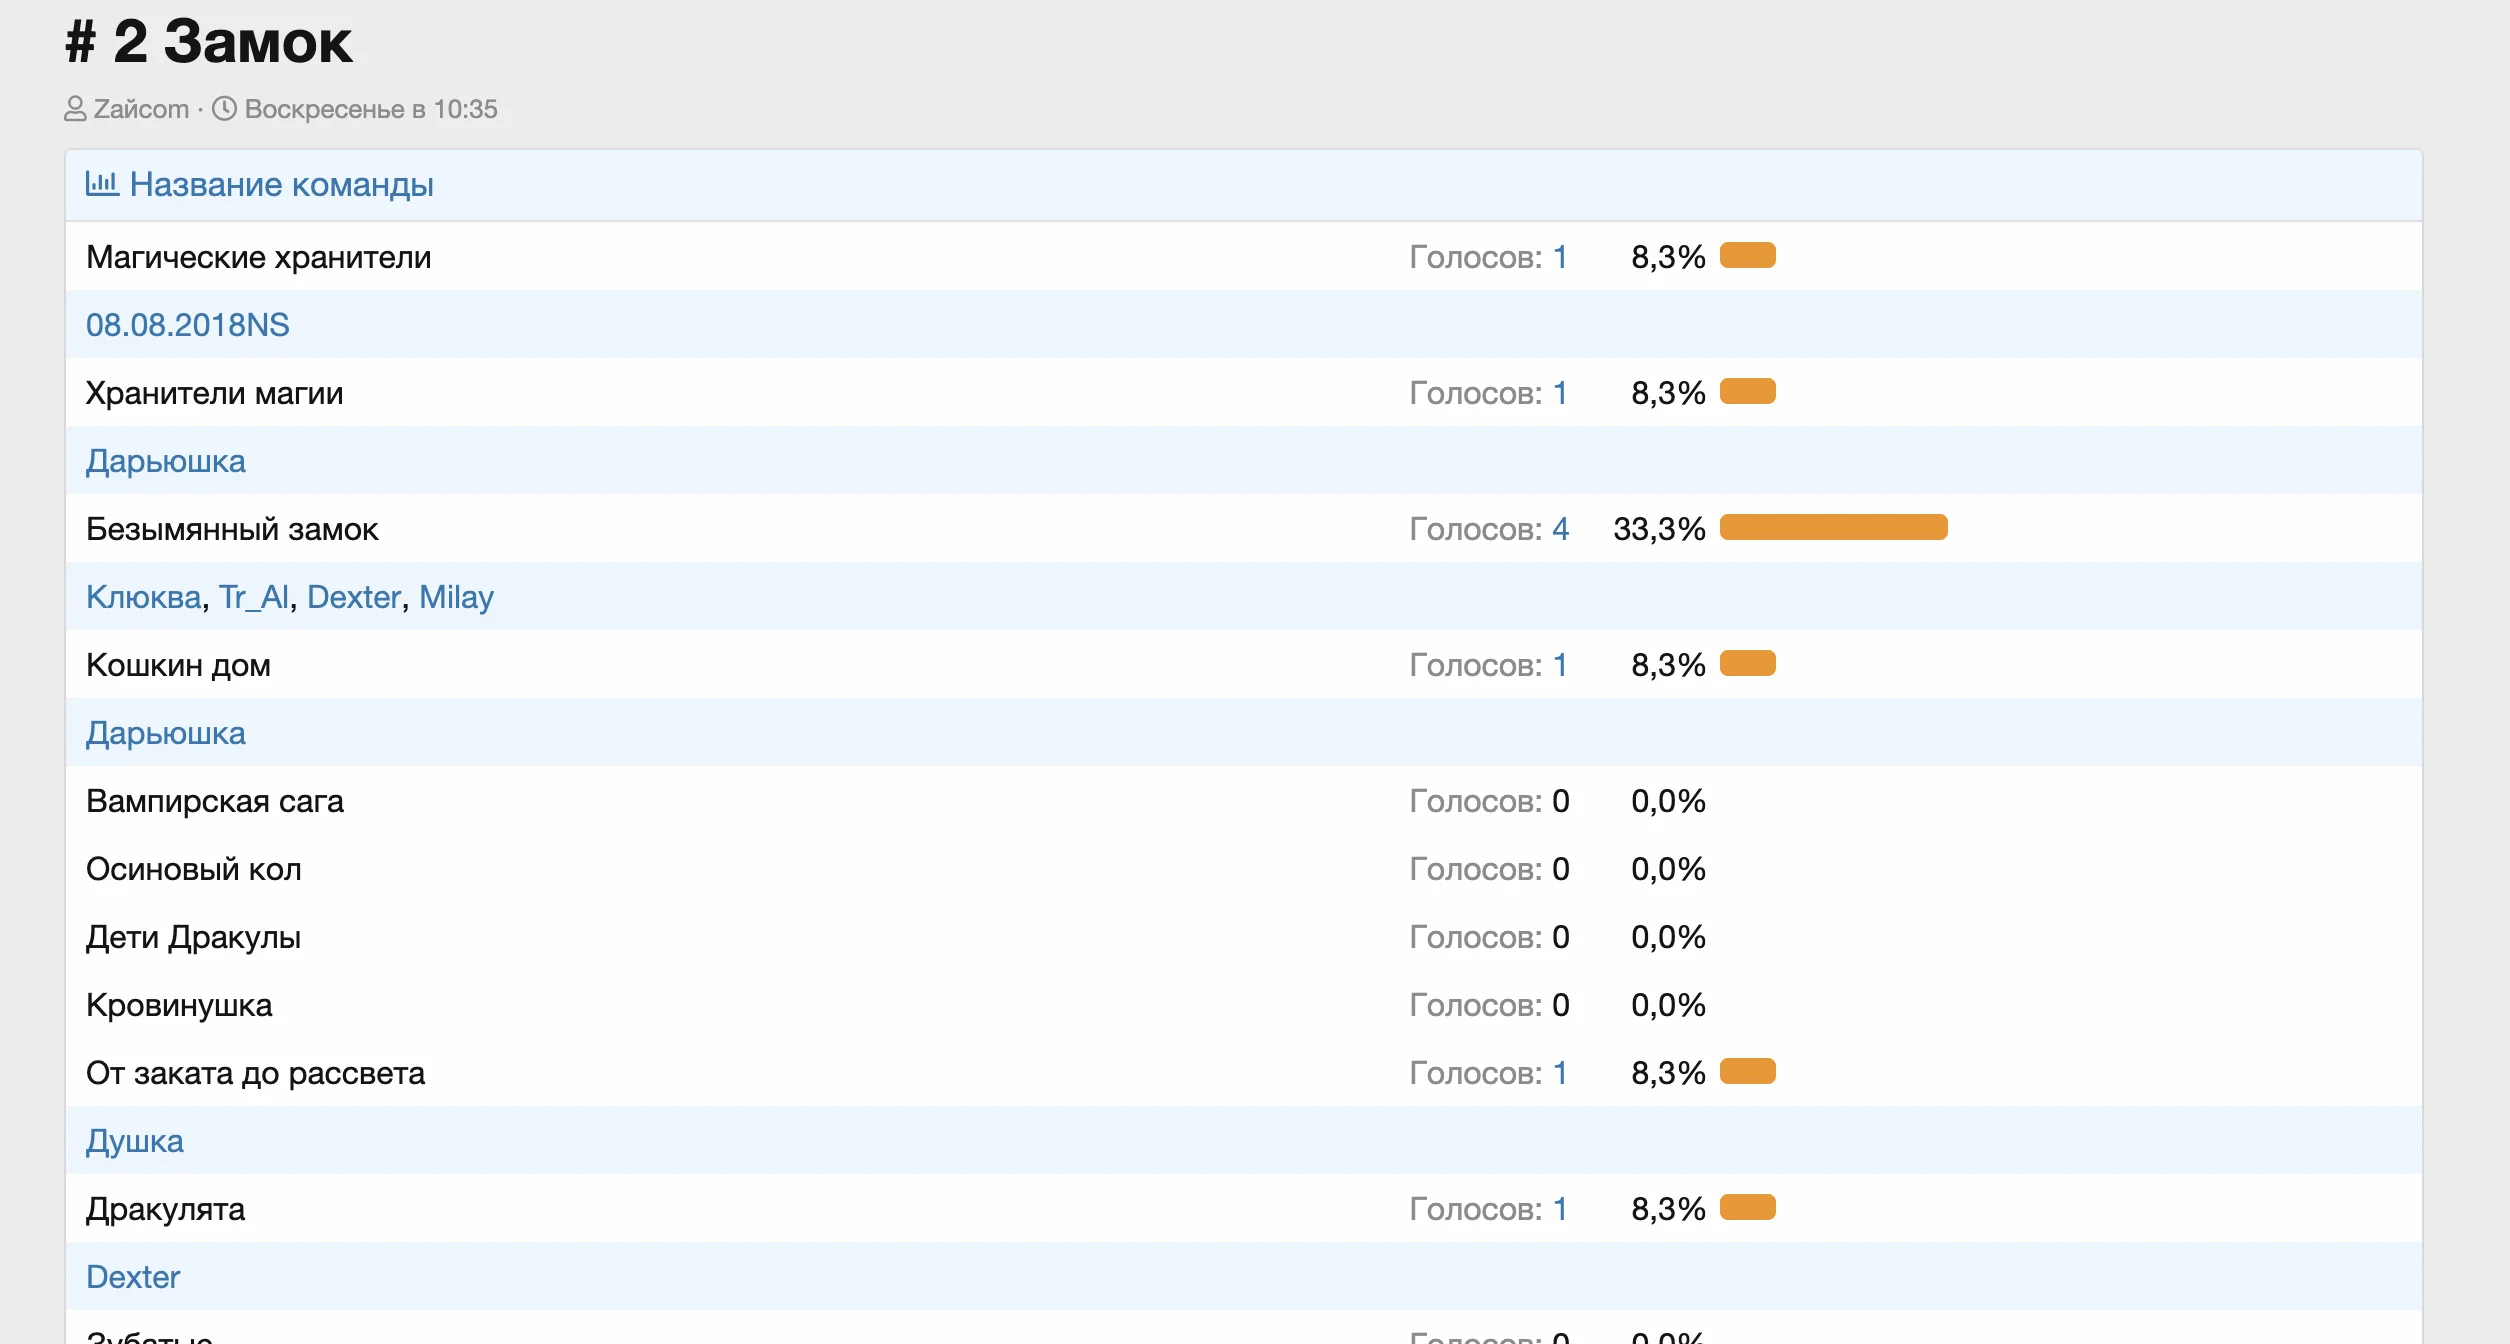Click vote count 4 for 'Безымянный замок'

point(1560,529)
